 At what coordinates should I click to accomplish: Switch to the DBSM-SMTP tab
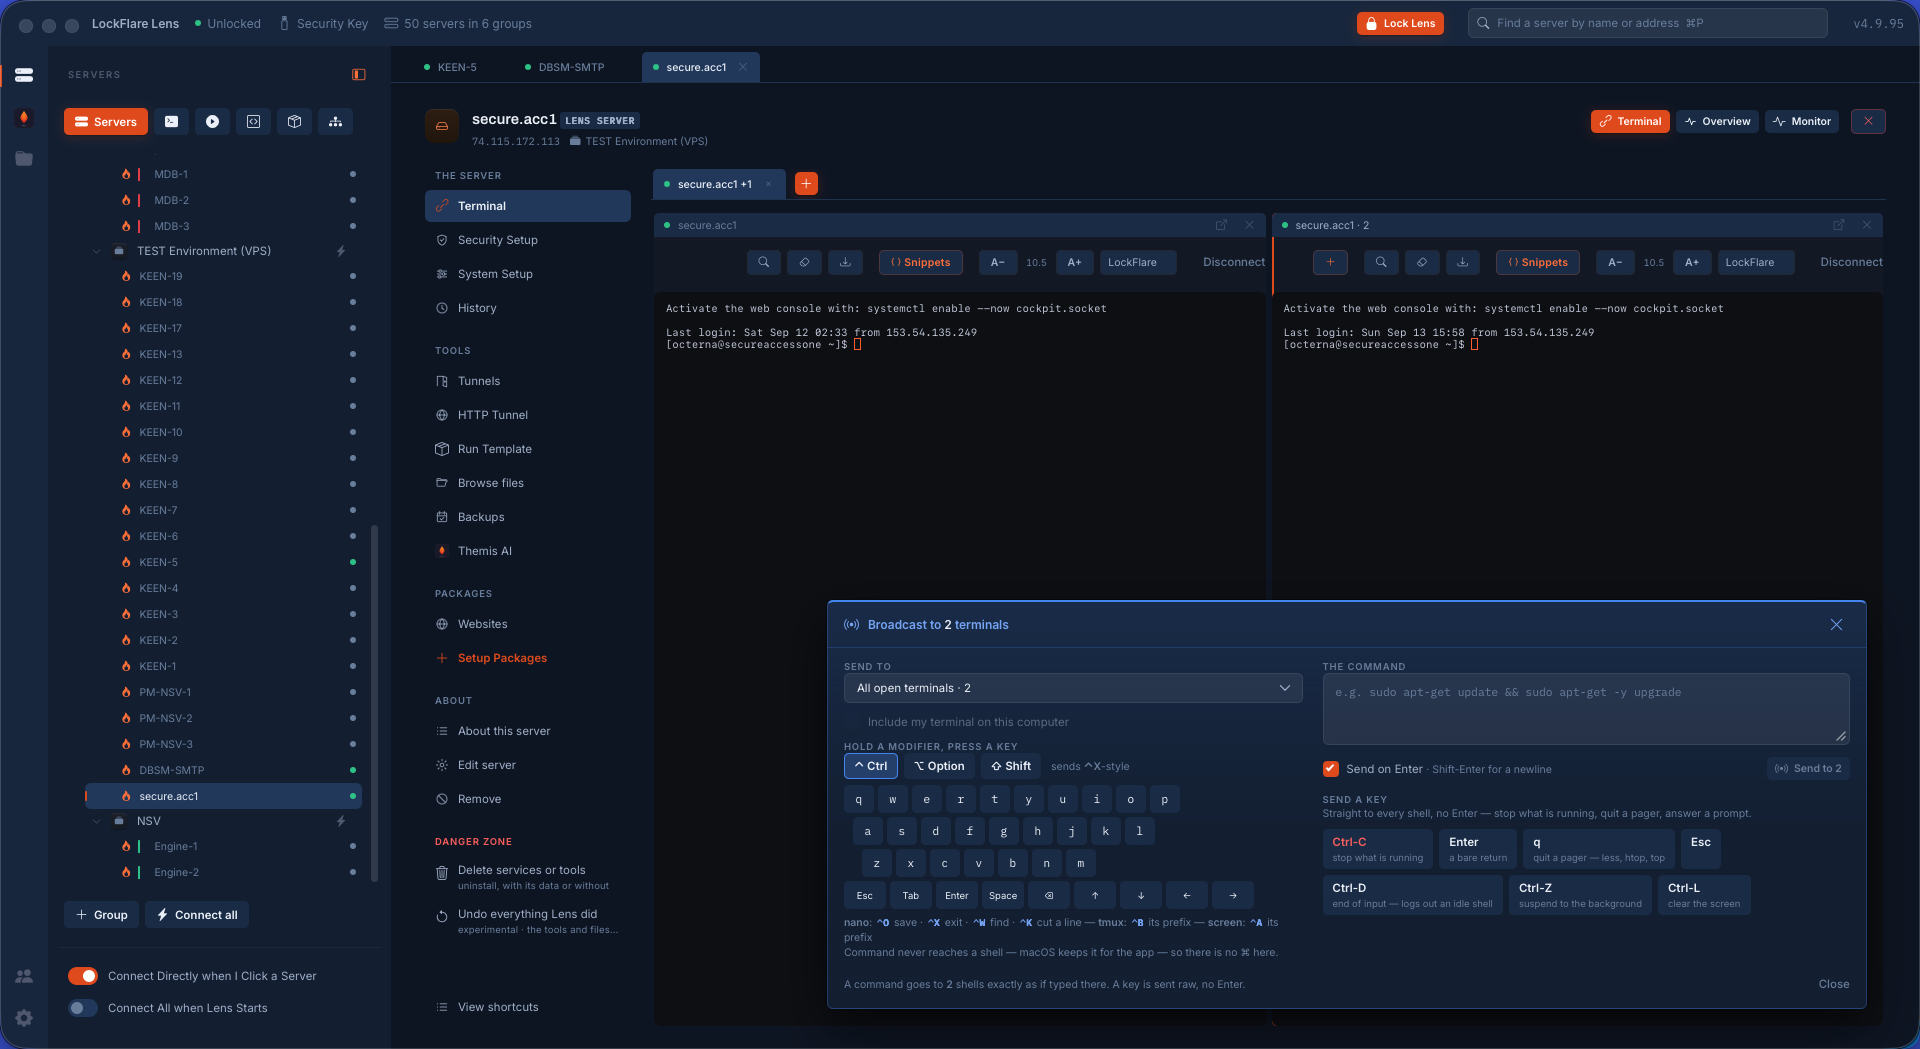coord(564,67)
